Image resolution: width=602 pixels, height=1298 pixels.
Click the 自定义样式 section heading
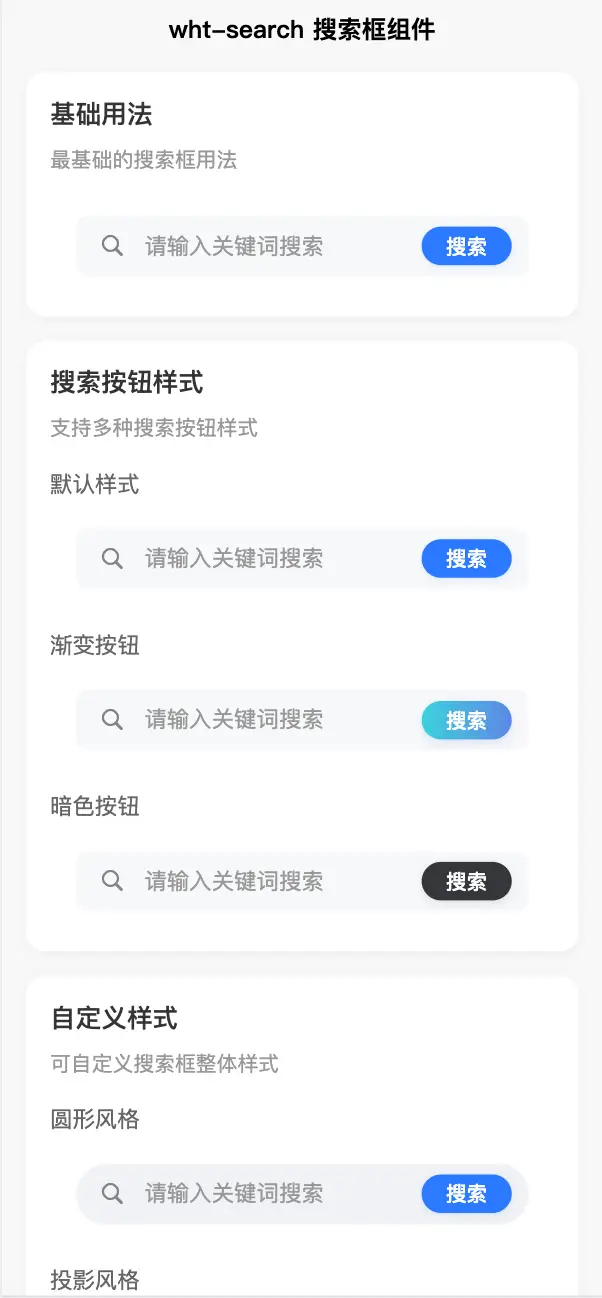tap(114, 1018)
